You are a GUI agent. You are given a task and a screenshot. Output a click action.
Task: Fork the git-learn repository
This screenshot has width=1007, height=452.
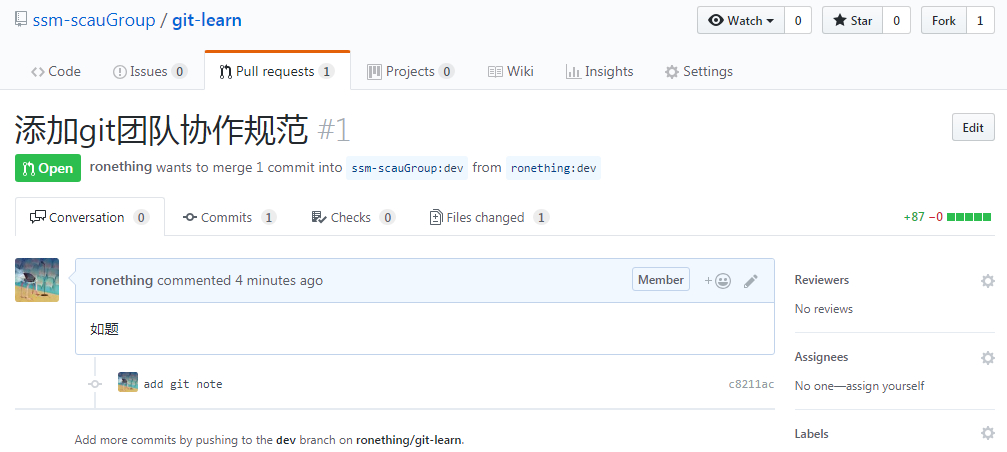pyautogui.click(x=943, y=21)
